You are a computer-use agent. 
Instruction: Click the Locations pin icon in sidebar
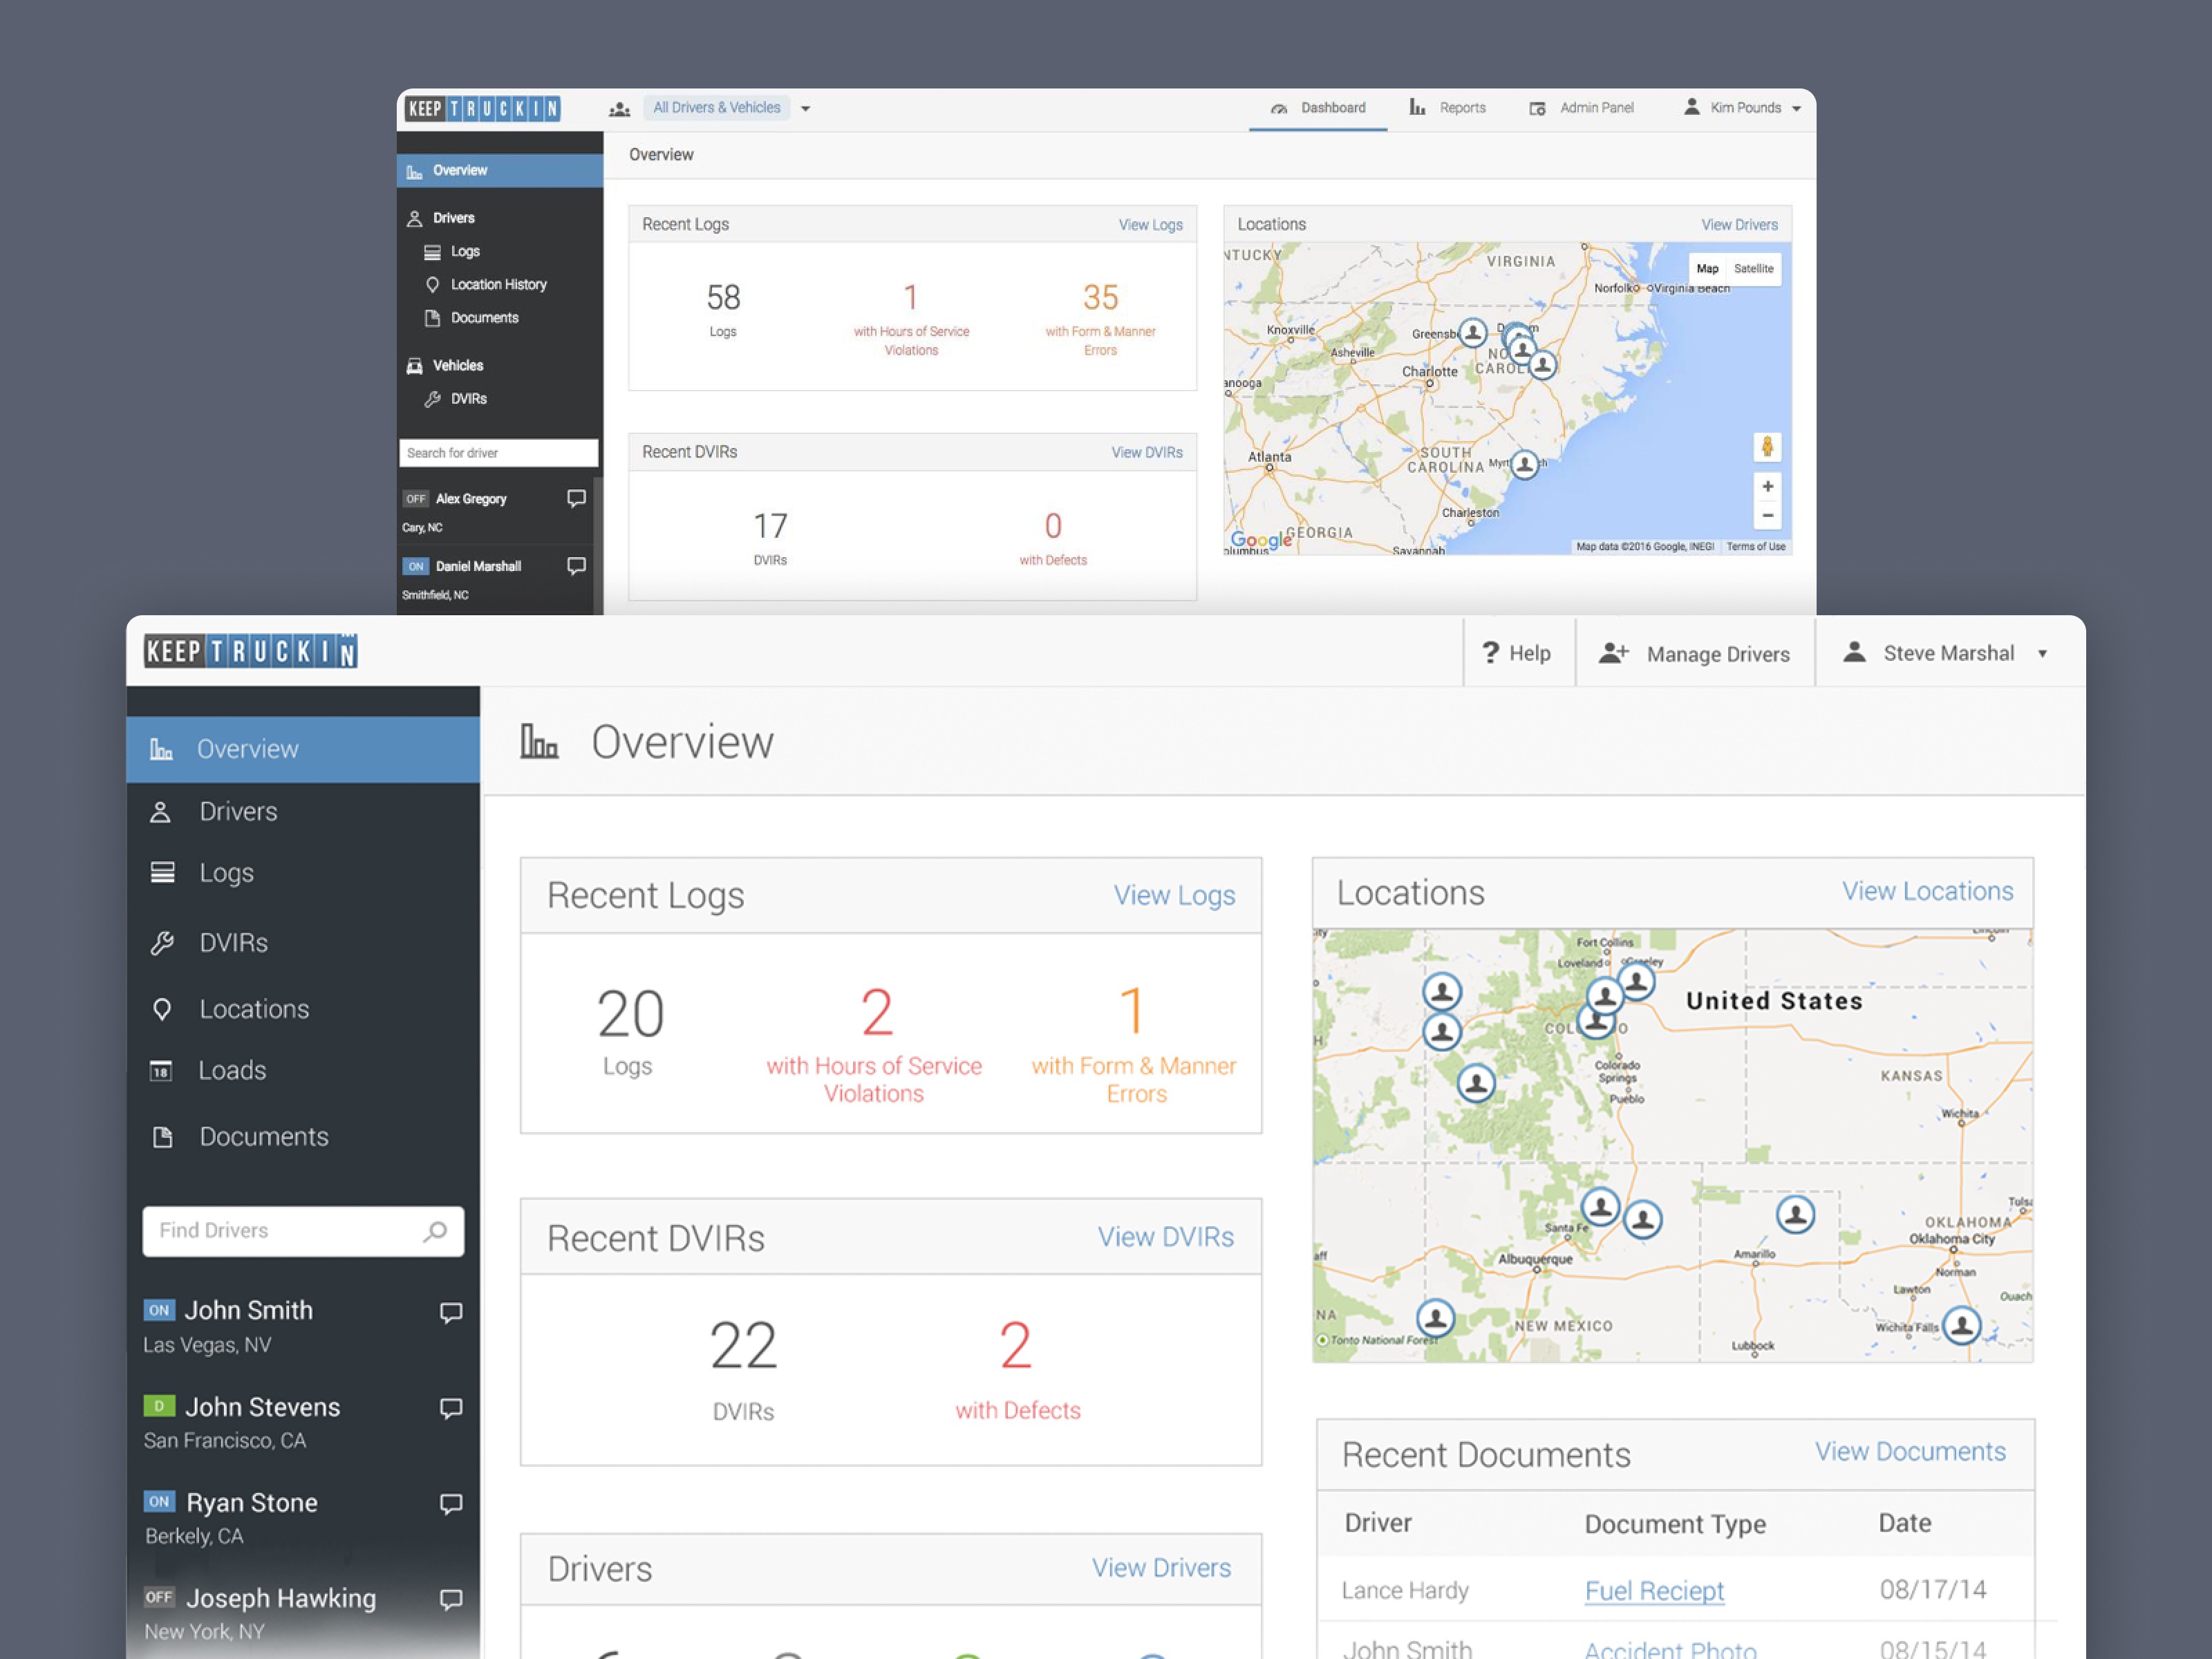[x=162, y=1008]
